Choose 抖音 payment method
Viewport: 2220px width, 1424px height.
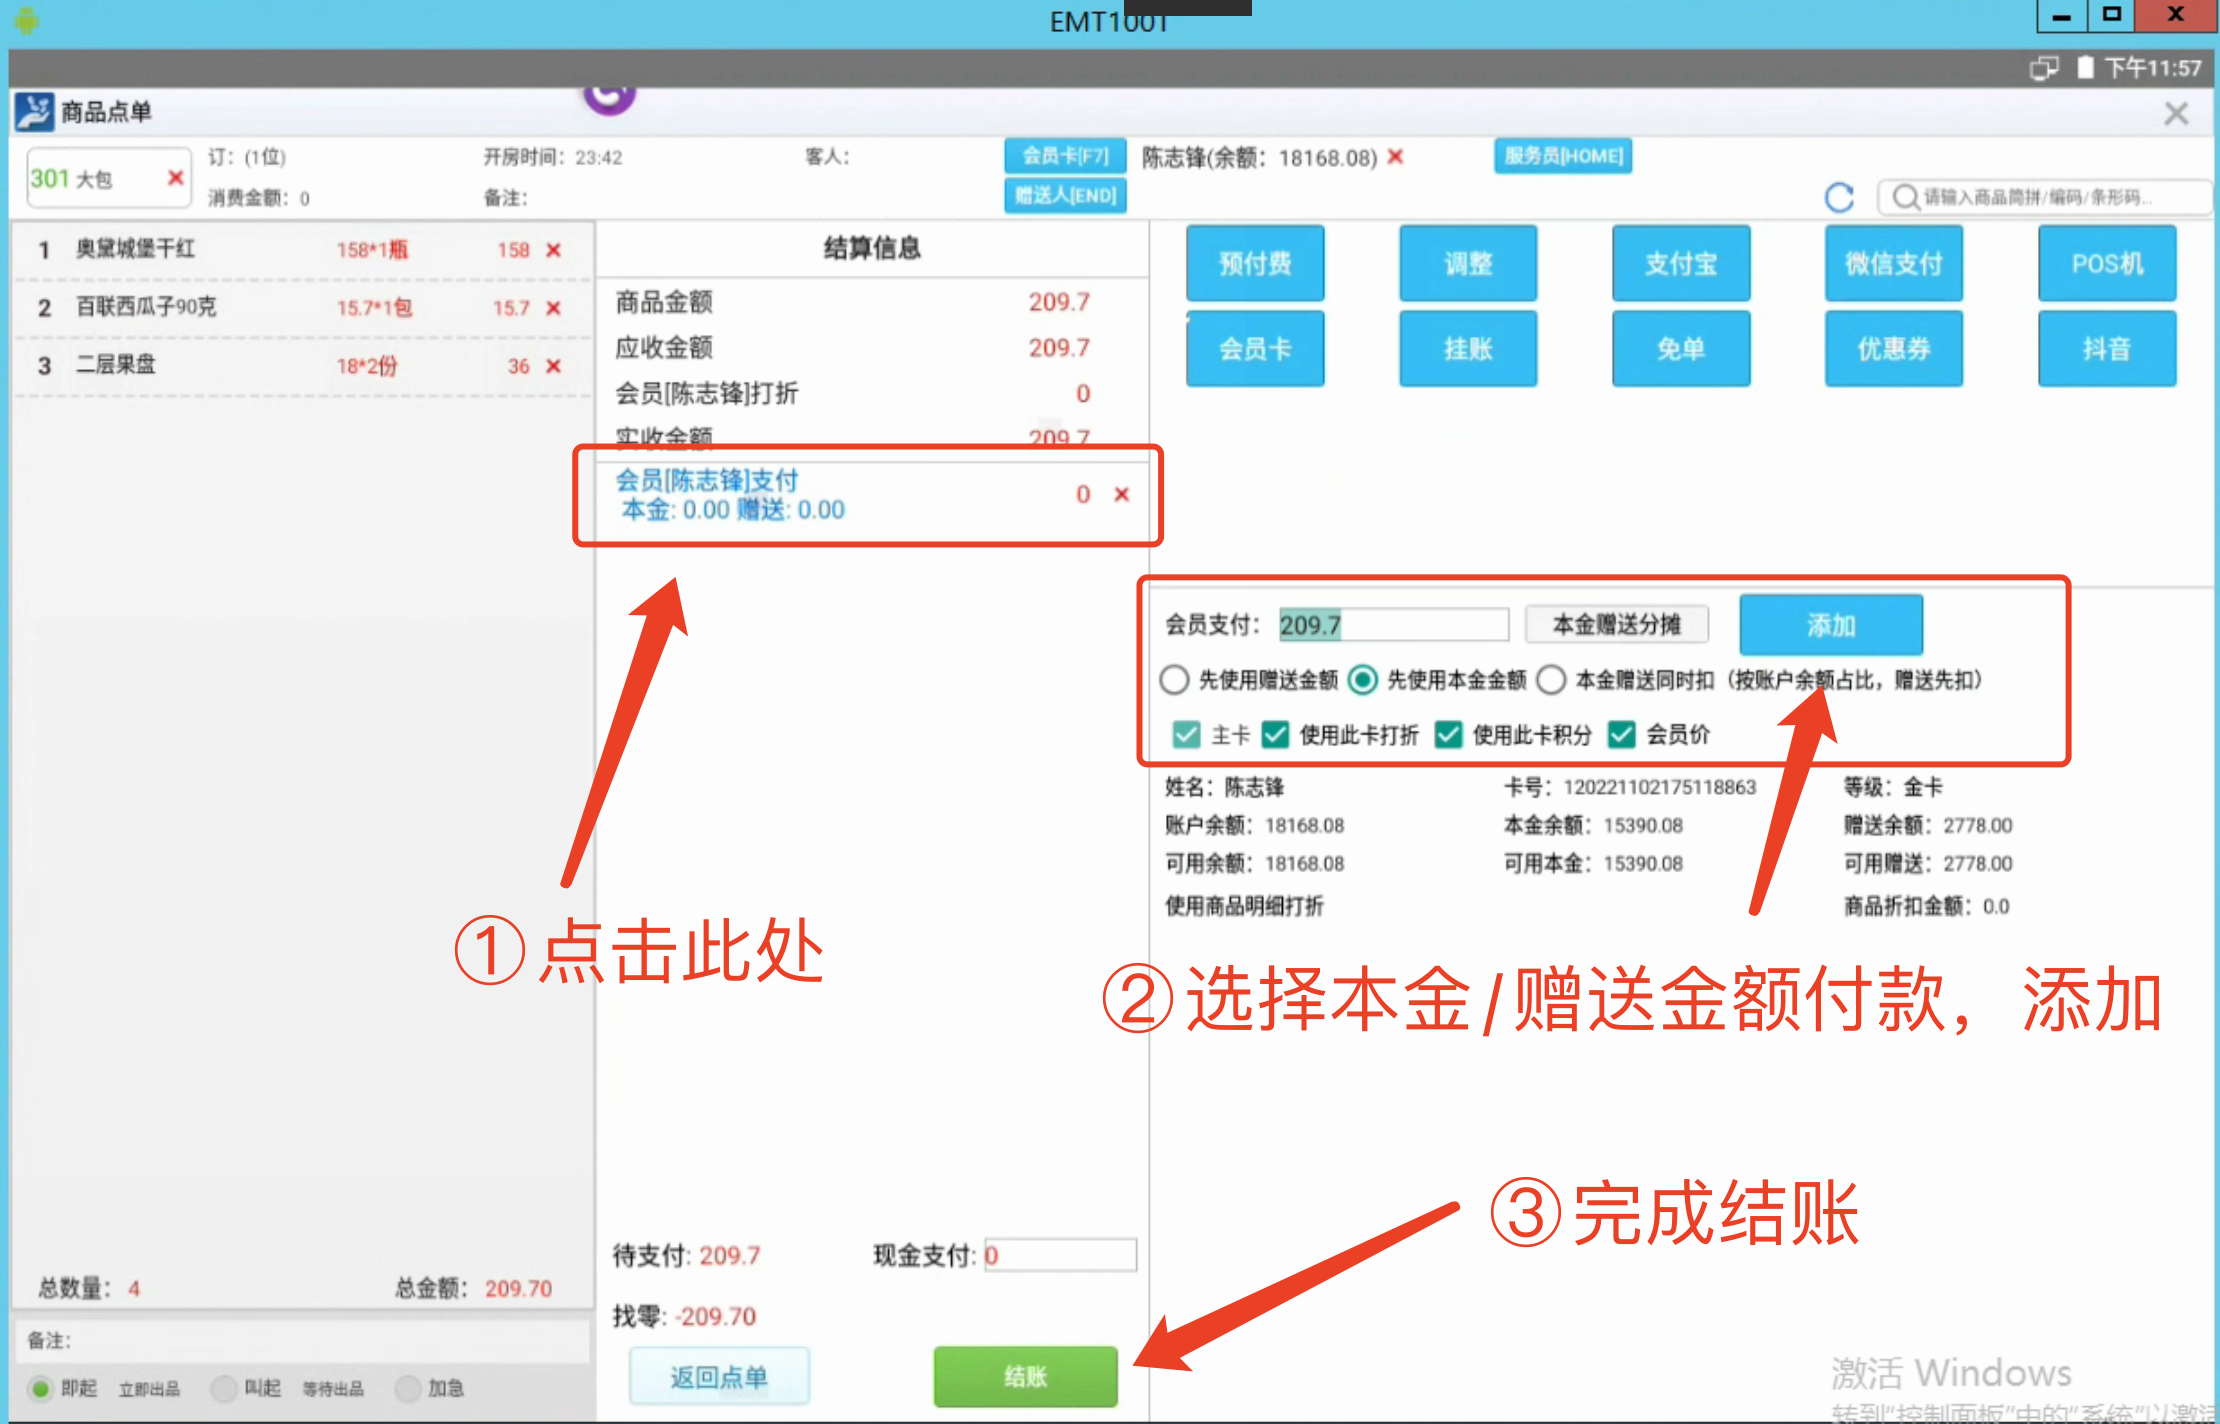point(2107,348)
